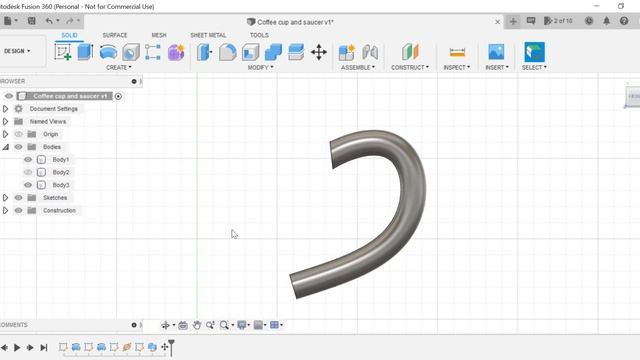Click the timeline end marker

click(171, 347)
